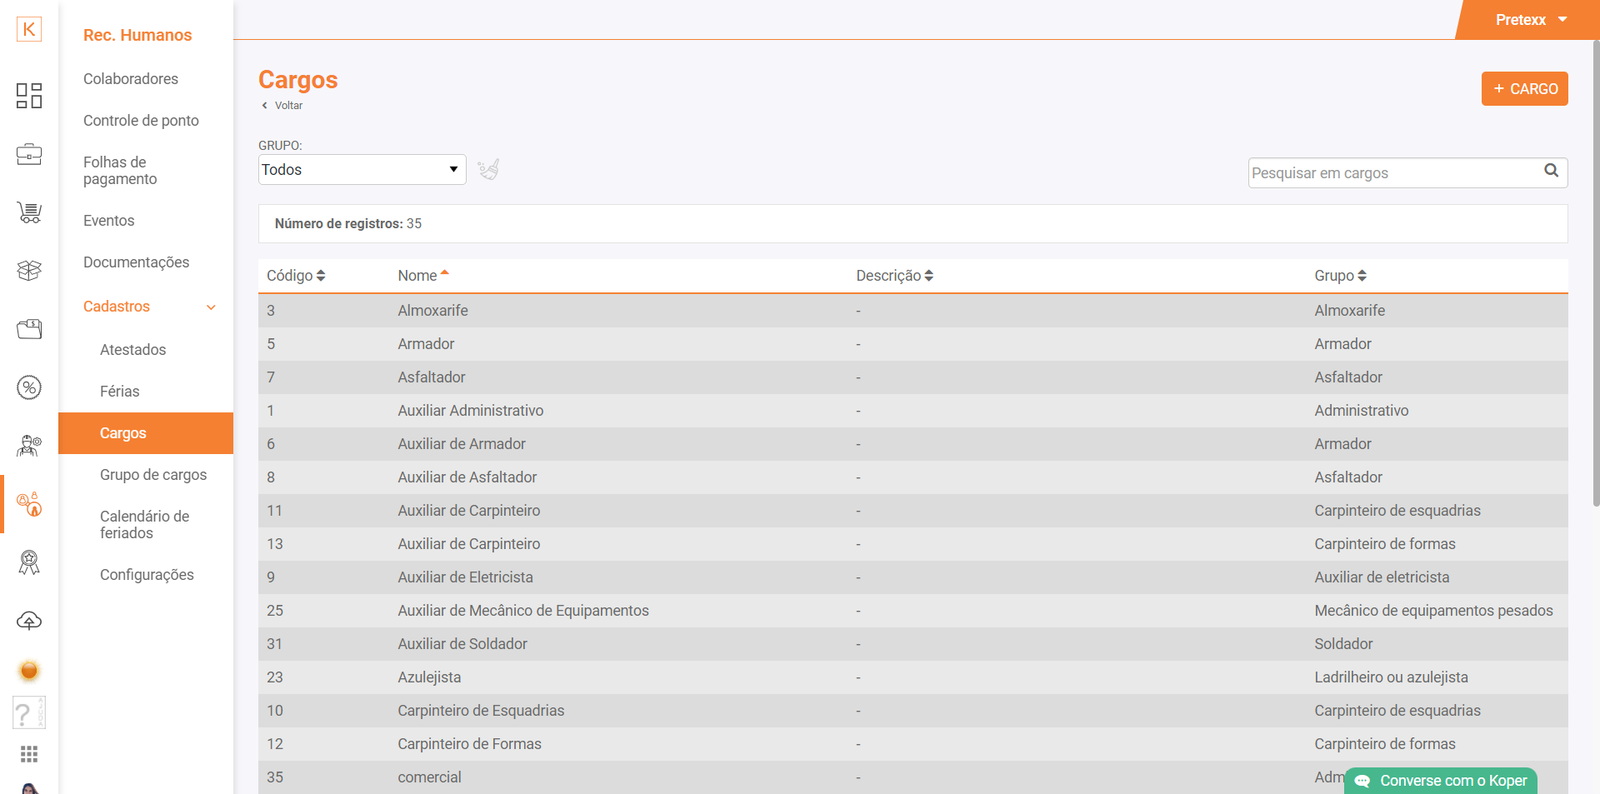
Task: Click the magnifier search icon
Action: click(1551, 171)
